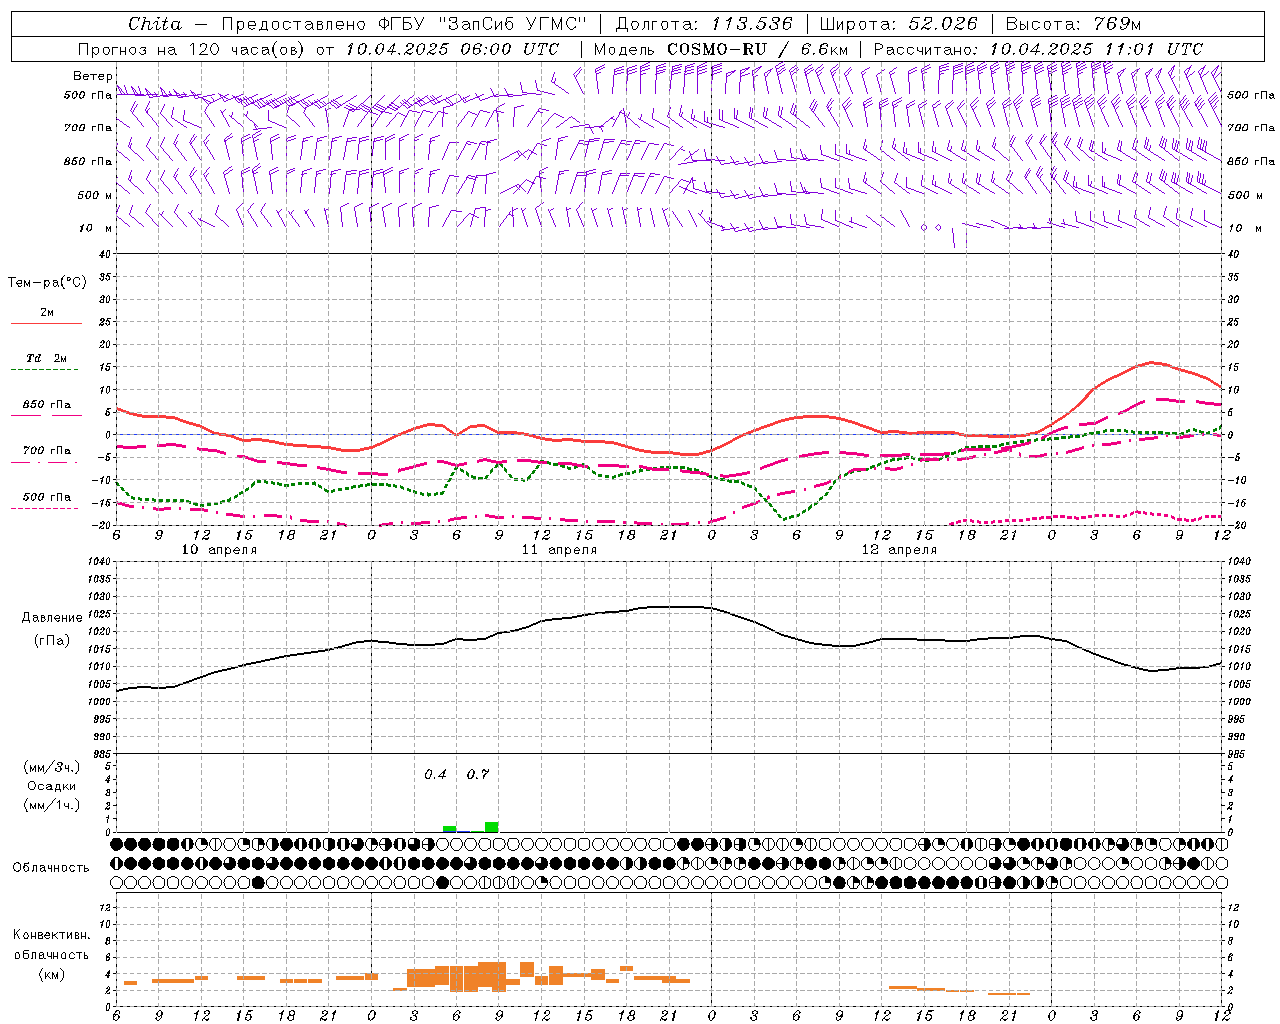Click the 10 м wind level label on left
The image size is (1280, 1024).
96,229
